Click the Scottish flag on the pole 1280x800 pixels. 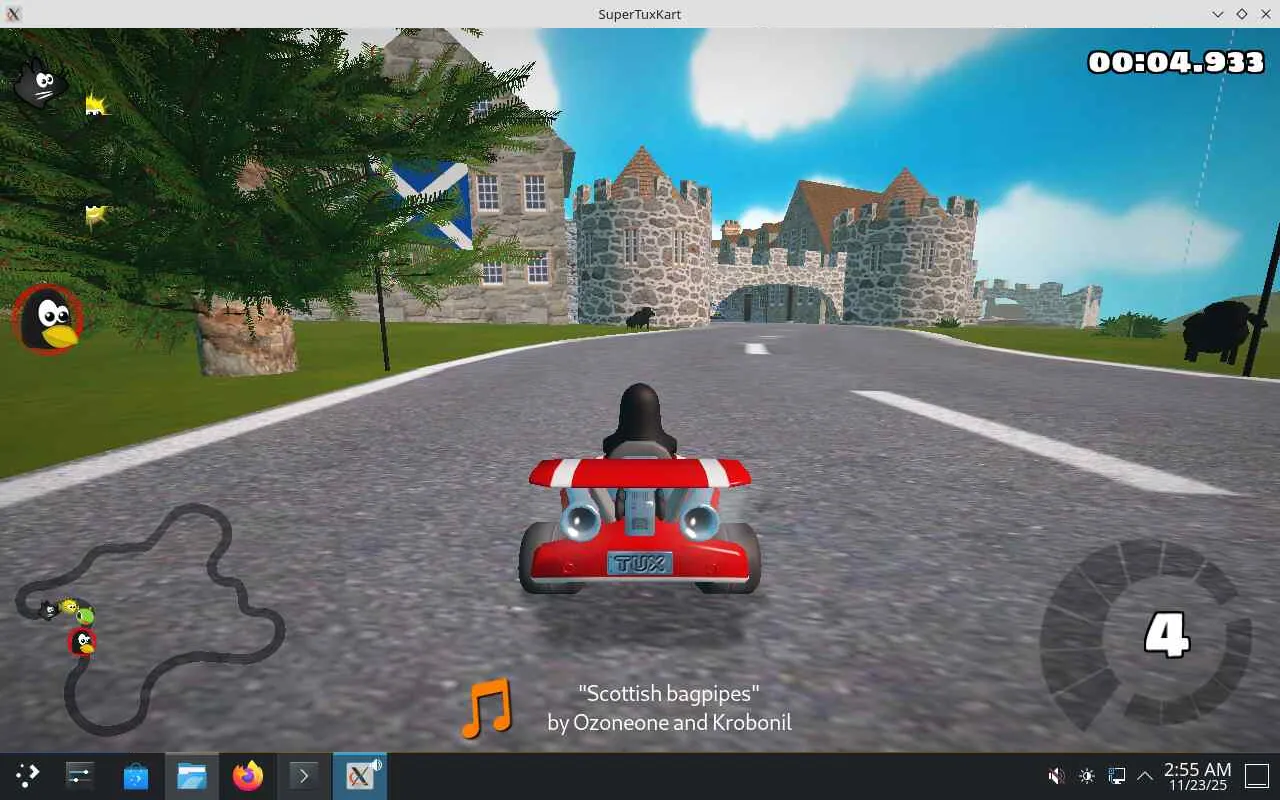[x=432, y=204]
